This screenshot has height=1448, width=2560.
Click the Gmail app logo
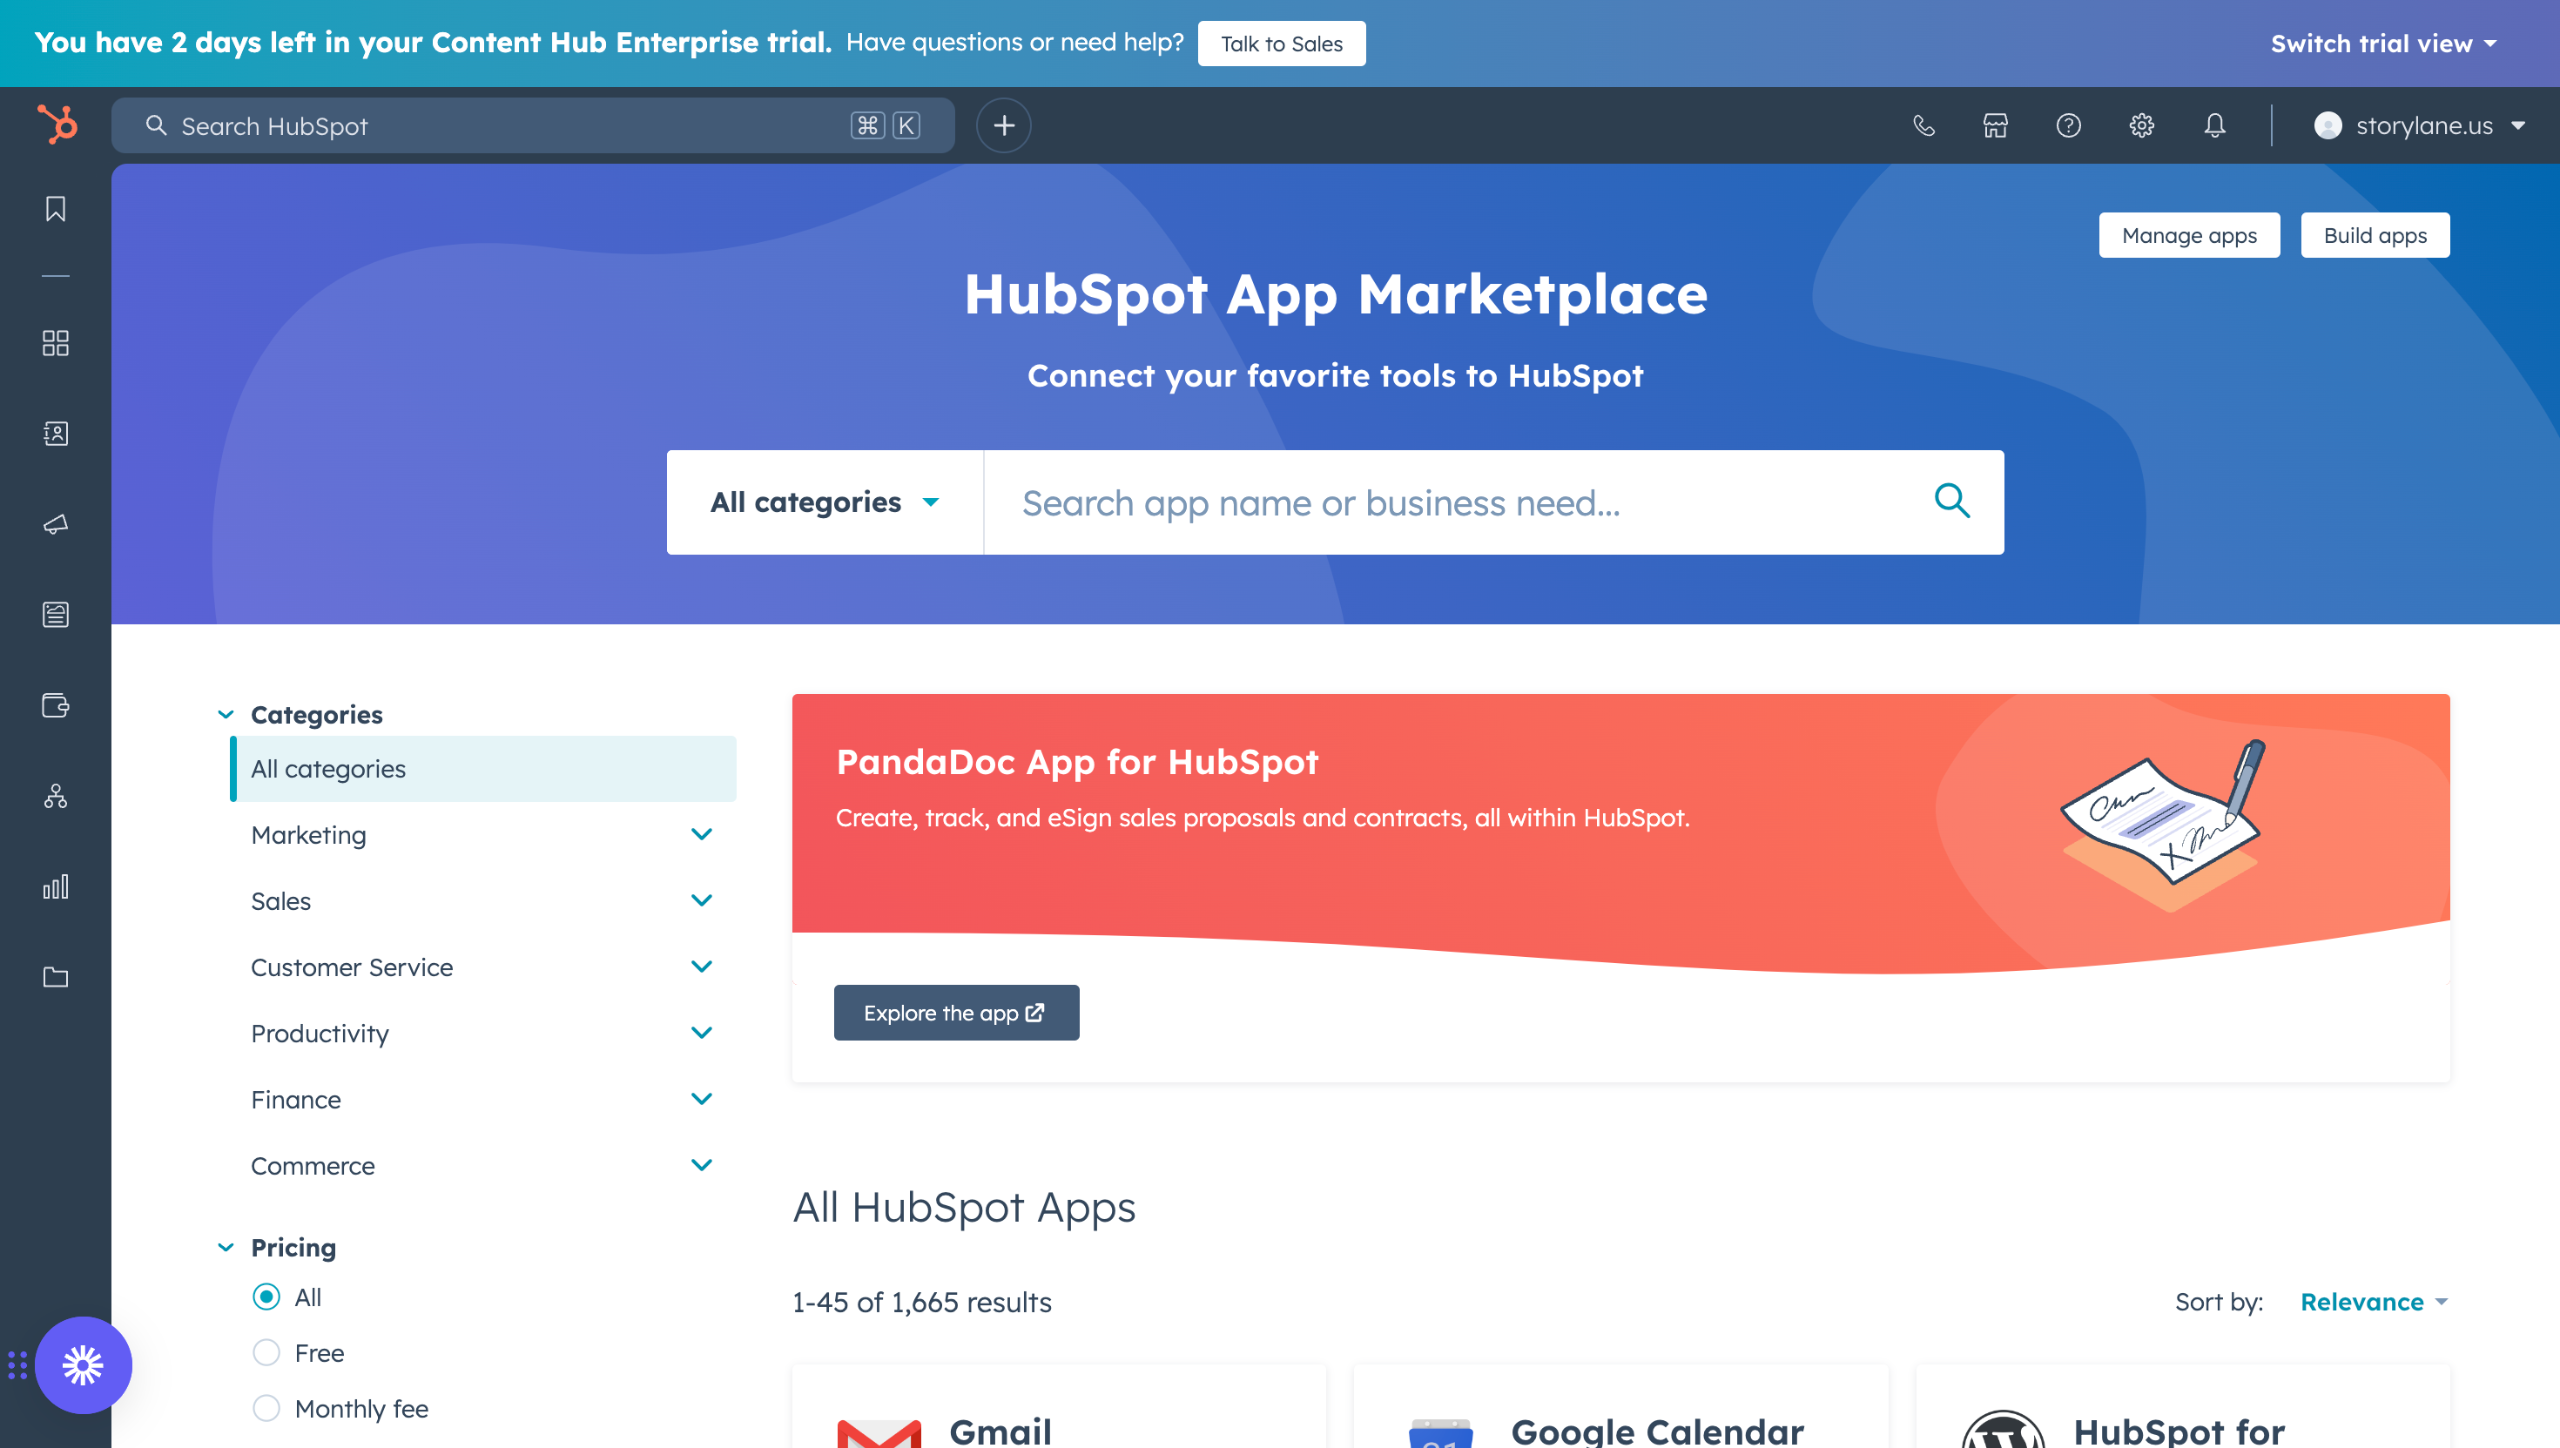click(878, 1432)
